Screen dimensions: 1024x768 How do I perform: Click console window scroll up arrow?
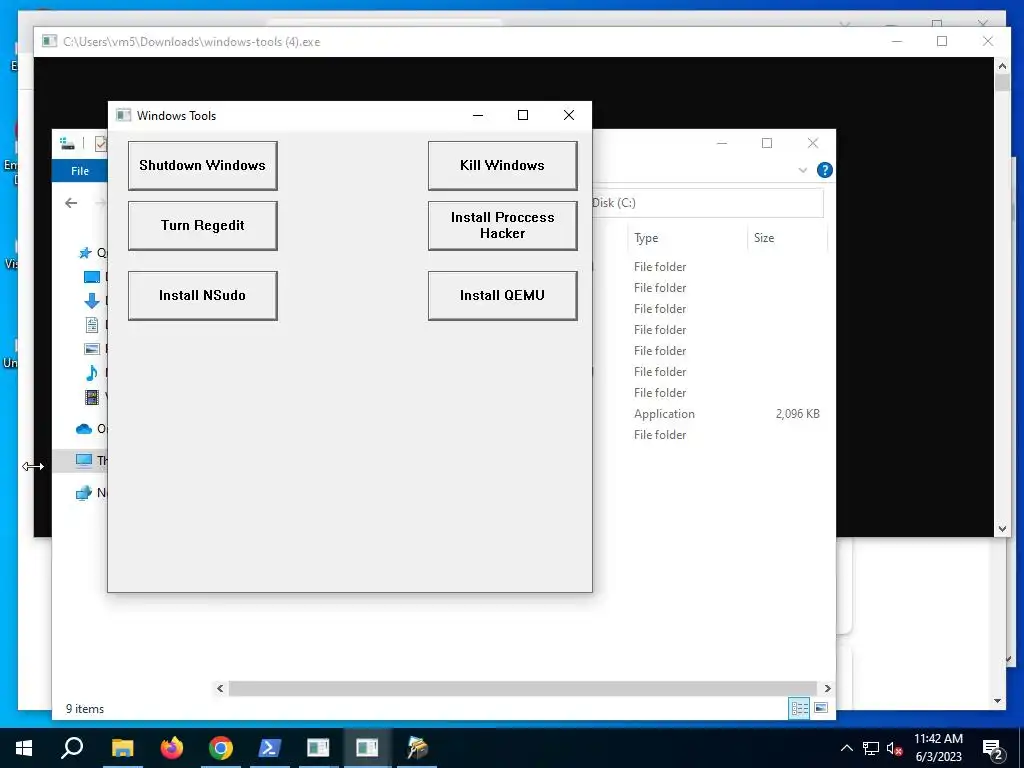[x=1002, y=65]
